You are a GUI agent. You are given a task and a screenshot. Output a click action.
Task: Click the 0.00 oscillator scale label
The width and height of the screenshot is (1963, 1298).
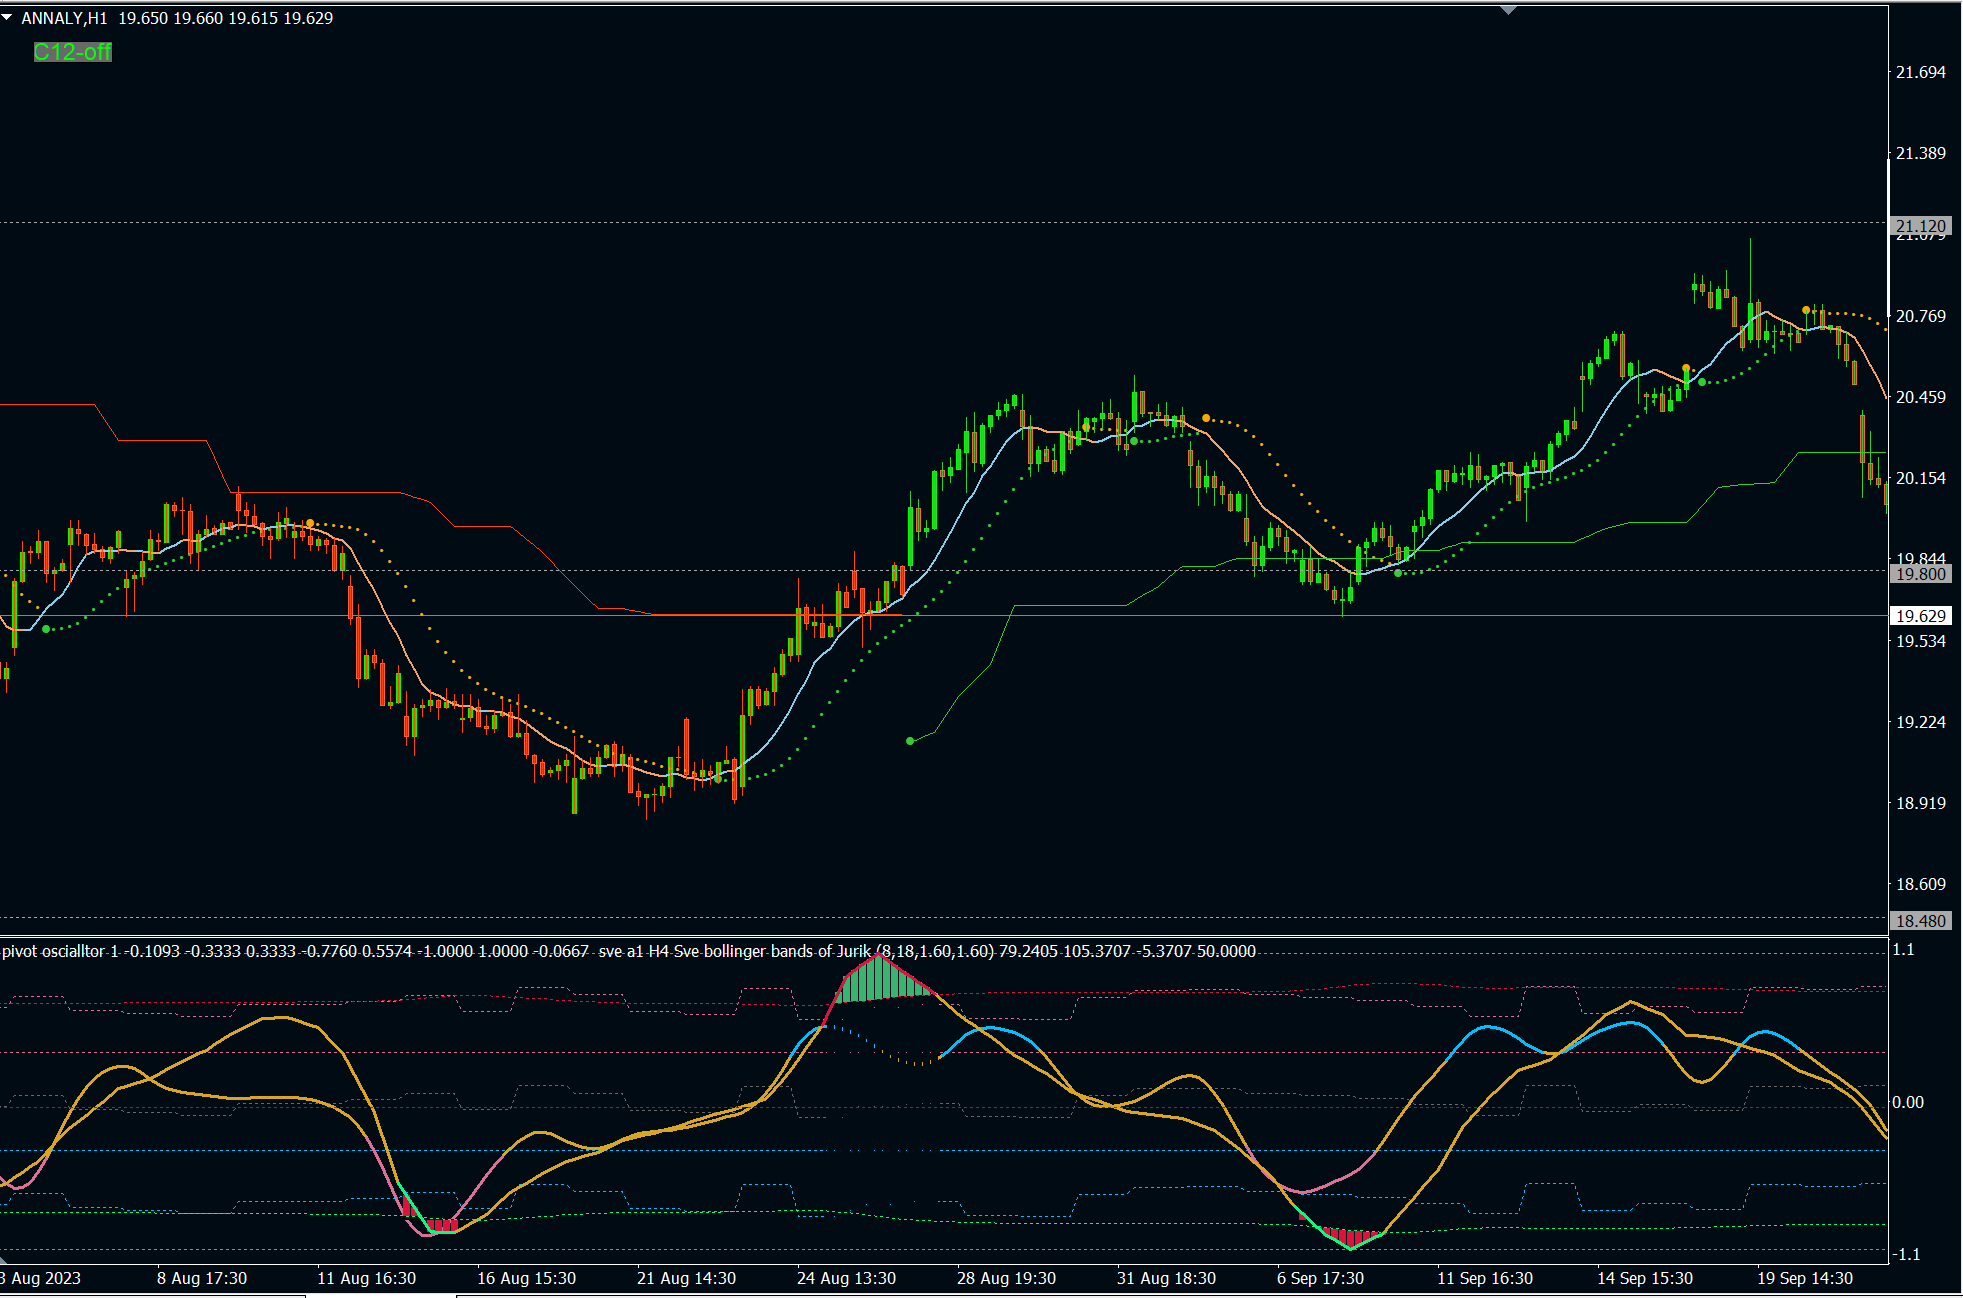(1907, 1102)
